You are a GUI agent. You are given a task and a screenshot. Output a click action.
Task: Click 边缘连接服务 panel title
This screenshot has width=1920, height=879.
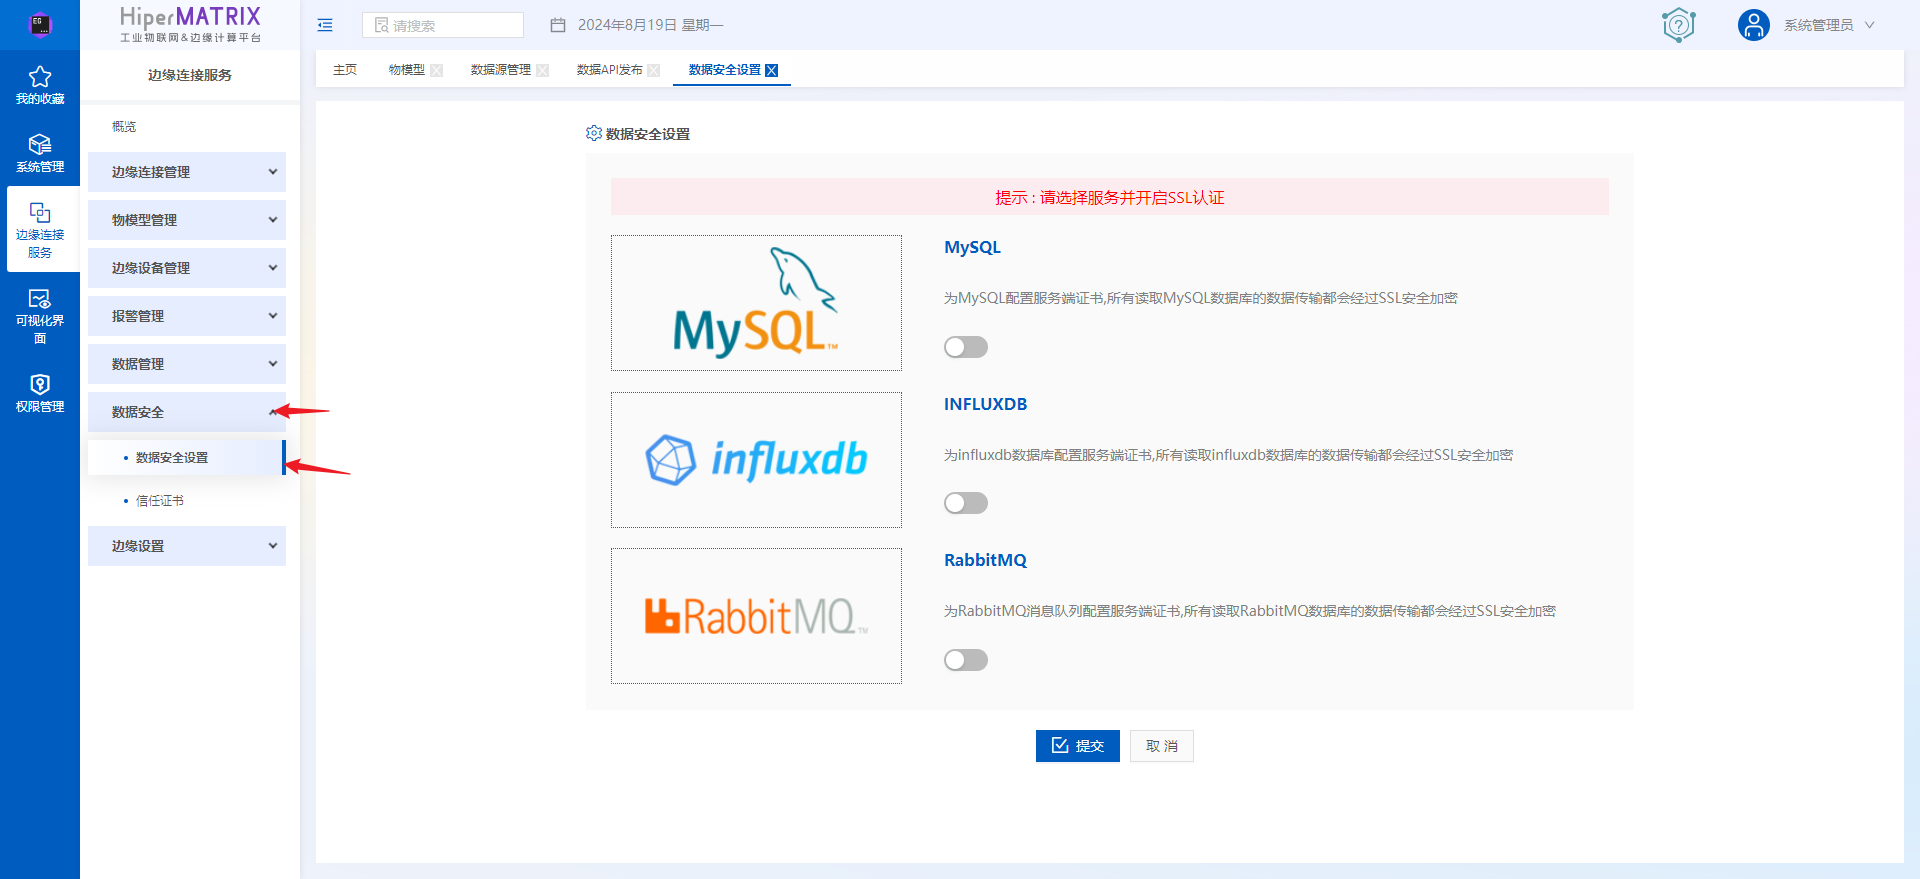click(190, 75)
